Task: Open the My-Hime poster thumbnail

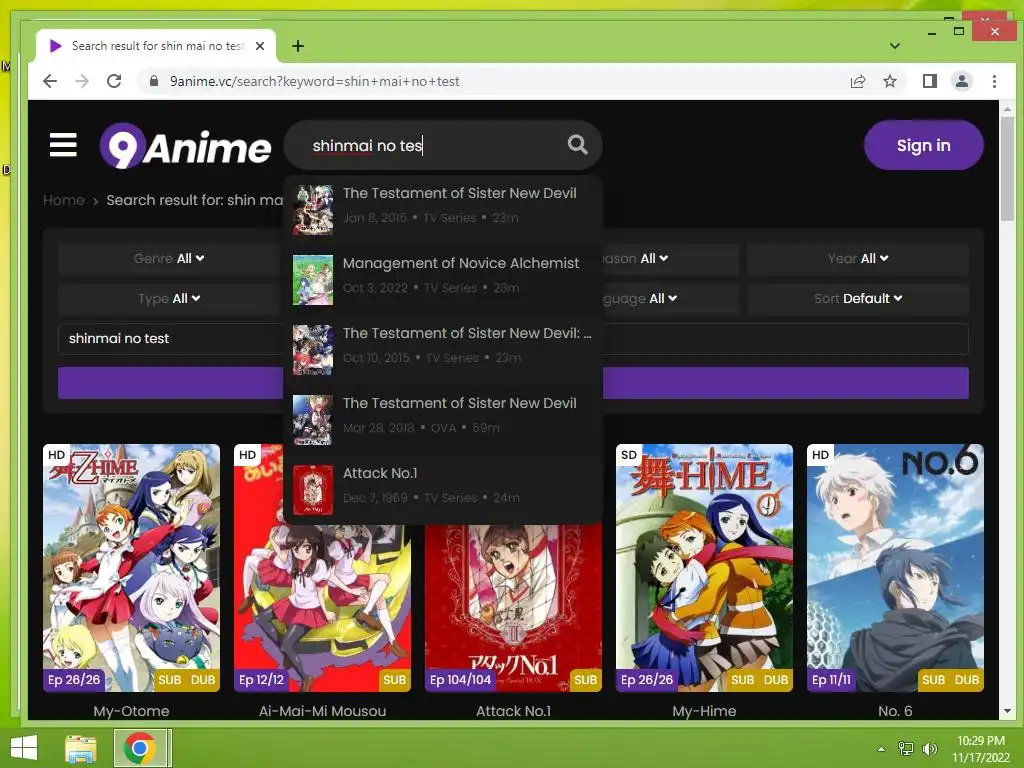Action: [x=704, y=568]
